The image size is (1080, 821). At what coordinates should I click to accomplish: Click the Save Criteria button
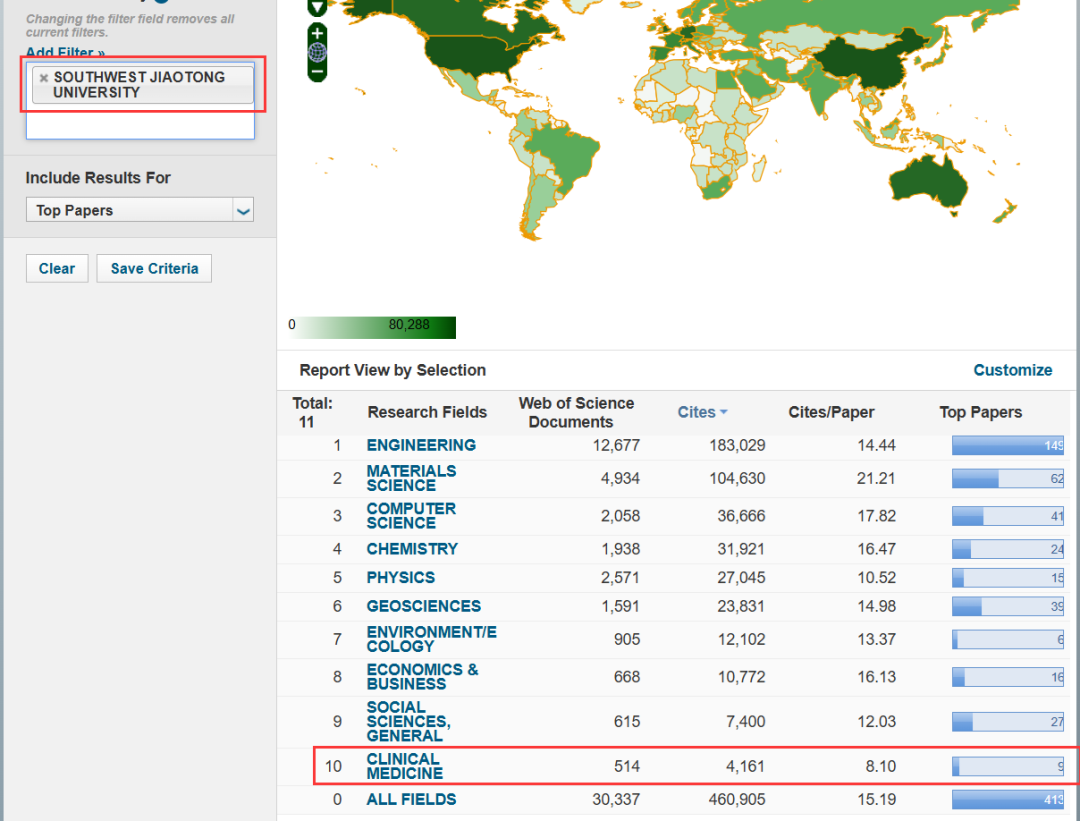pos(154,269)
